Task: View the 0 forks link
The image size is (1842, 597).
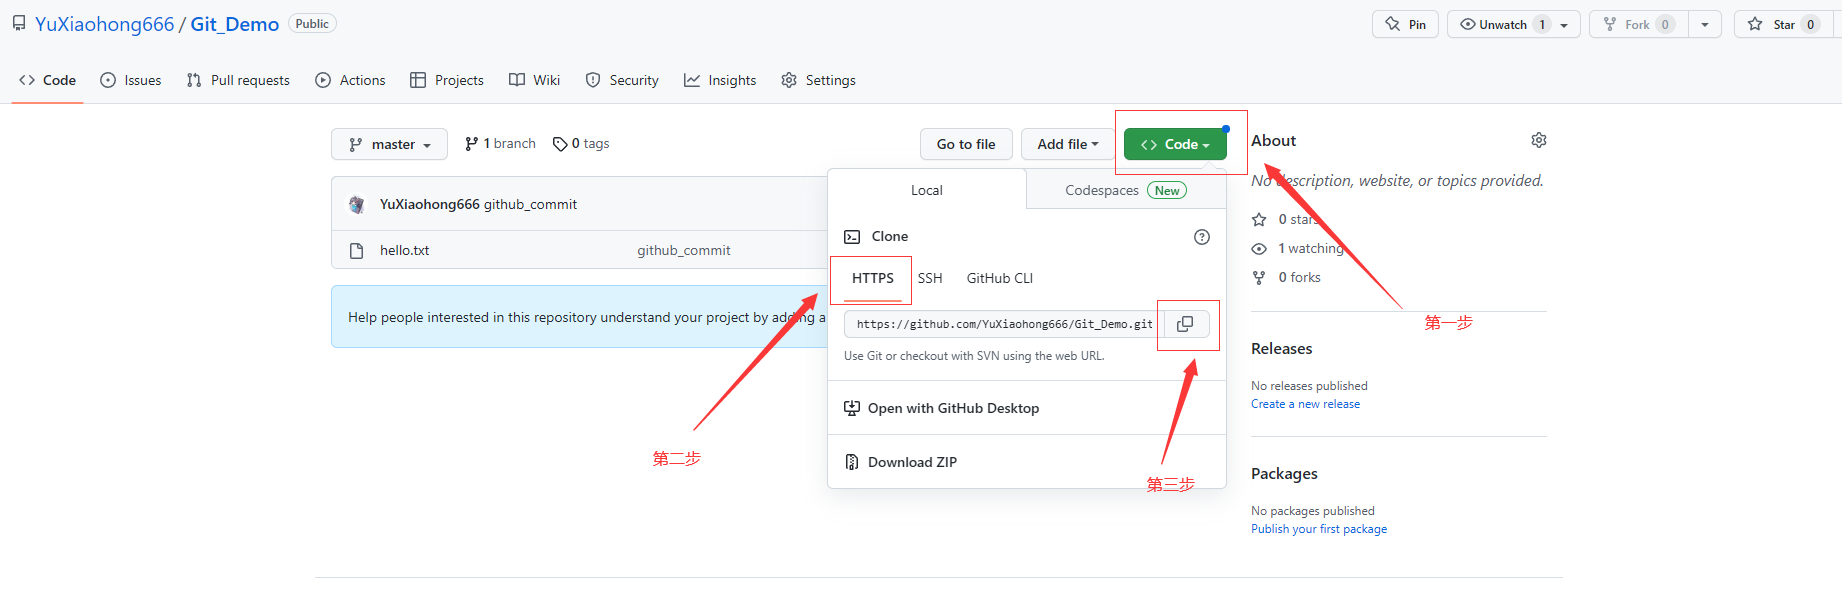Action: click(1286, 278)
